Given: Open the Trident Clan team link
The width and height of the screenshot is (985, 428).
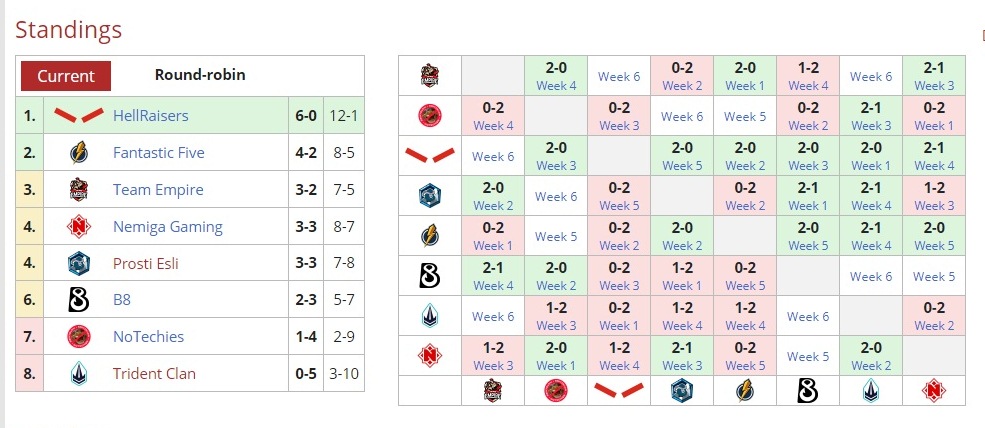Looking at the screenshot, I should pyautogui.click(x=154, y=374).
